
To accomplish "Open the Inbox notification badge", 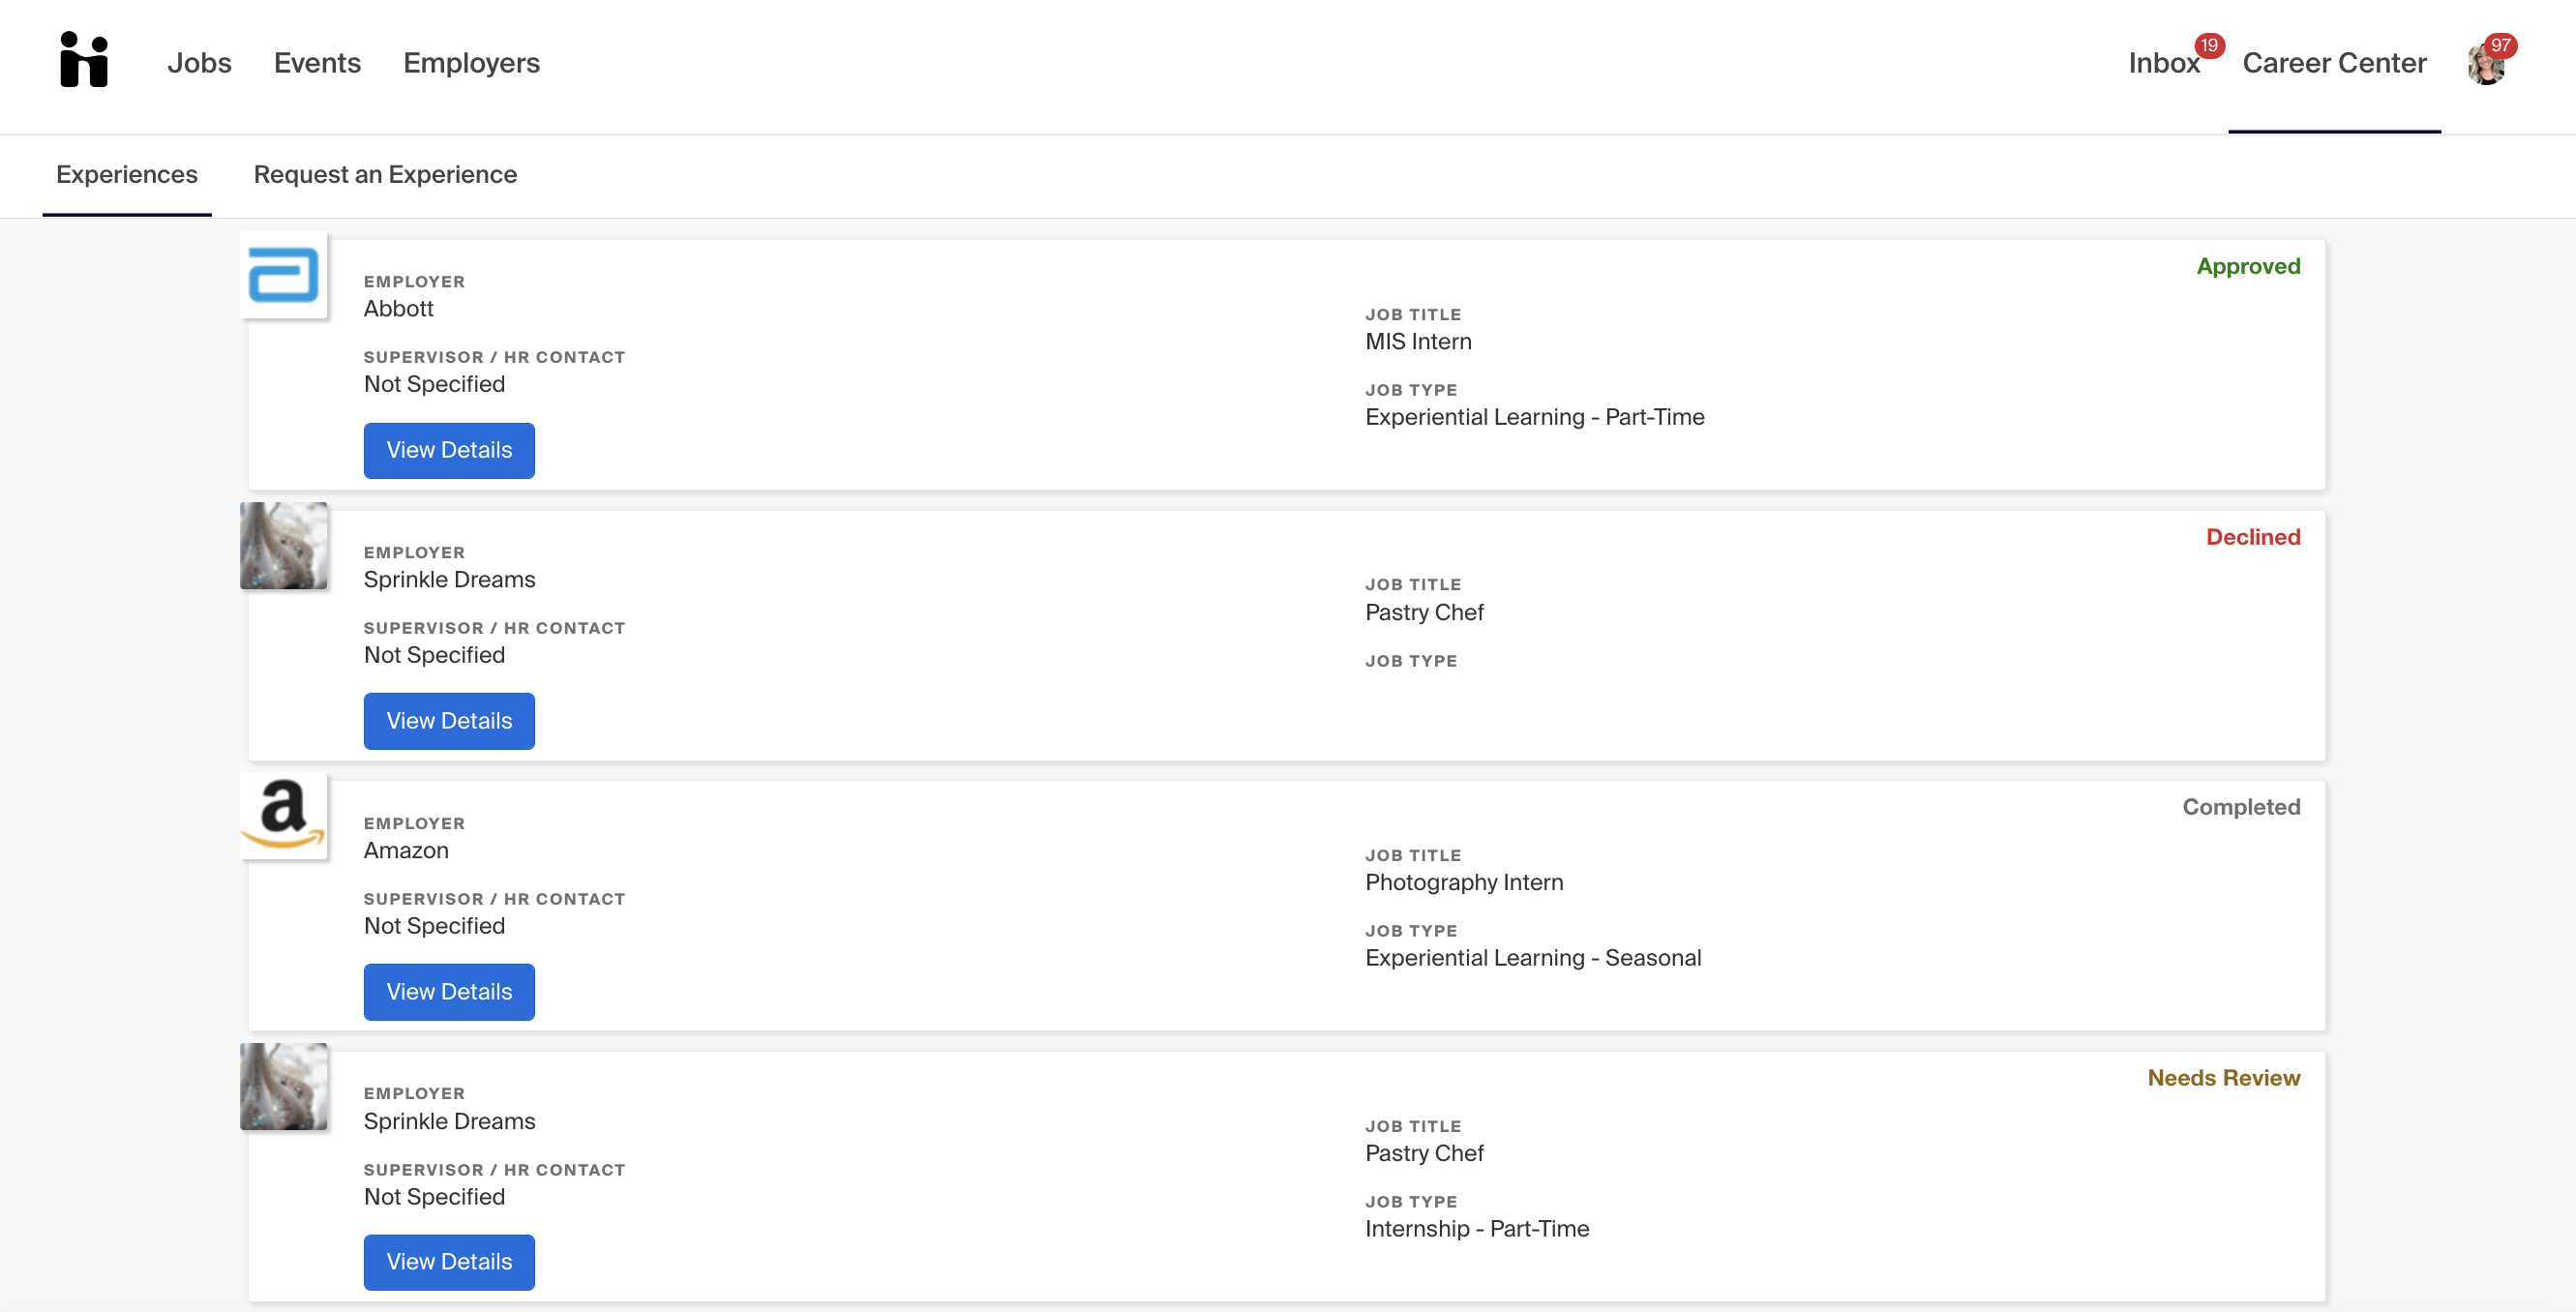I will point(2209,45).
